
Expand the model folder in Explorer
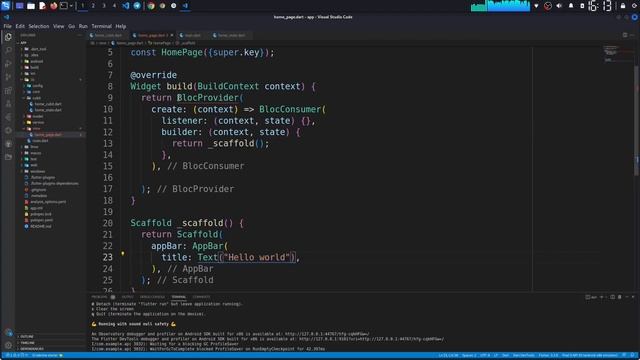(x=50, y=116)
